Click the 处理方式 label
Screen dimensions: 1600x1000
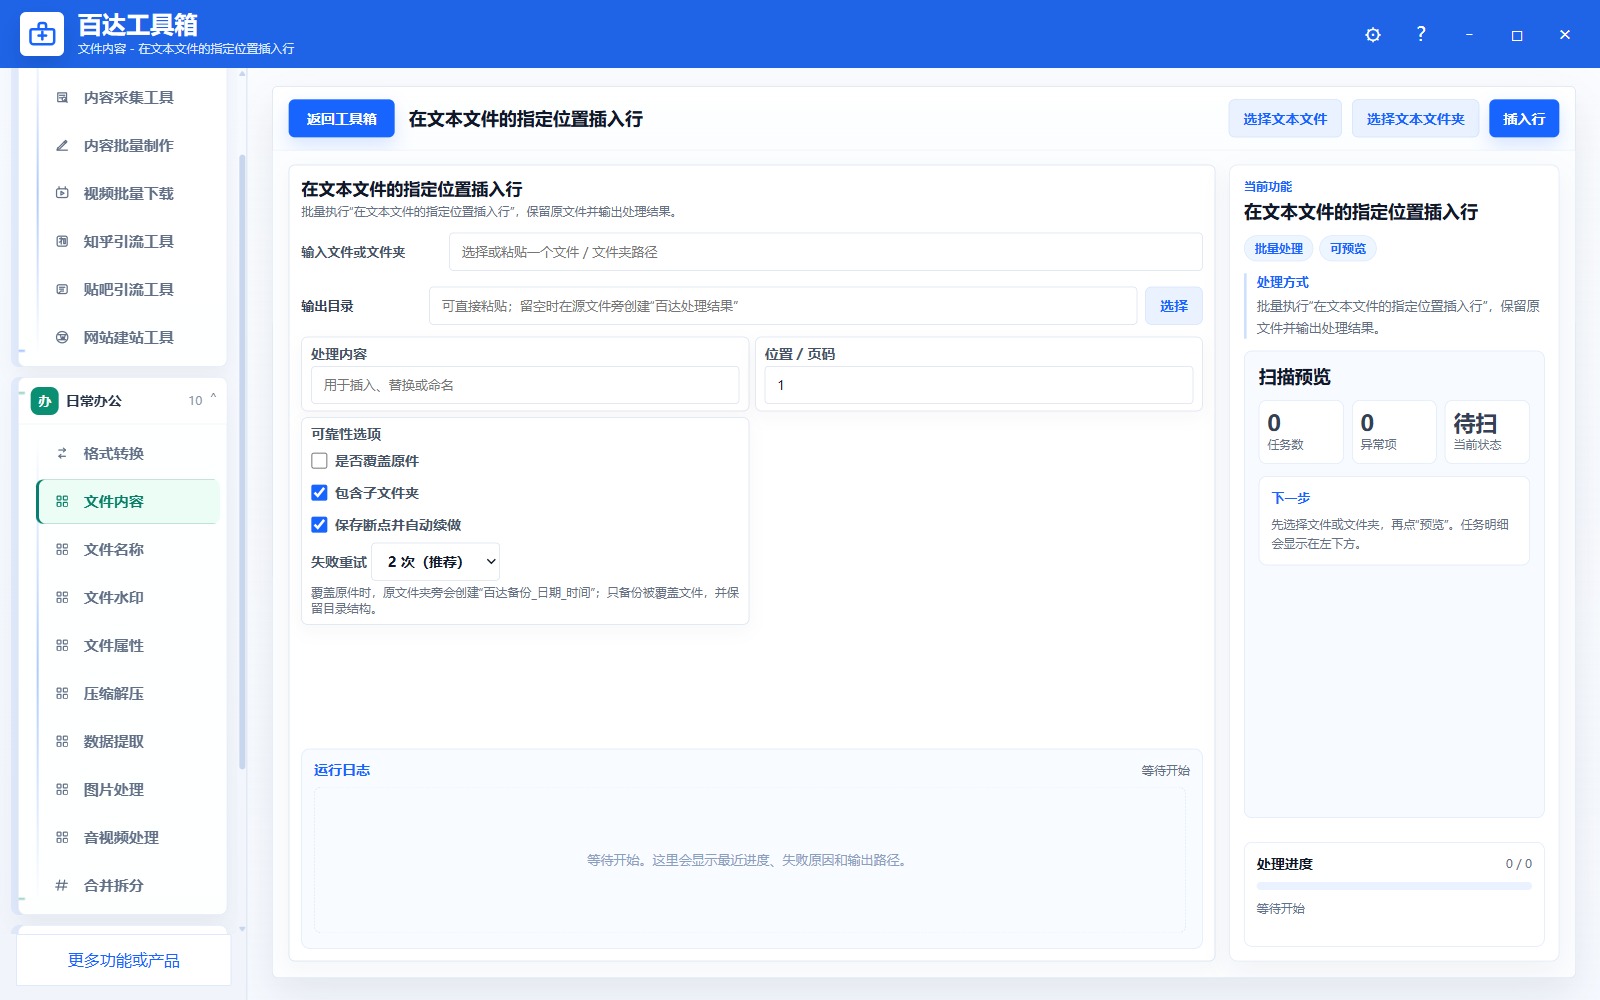1283,282
